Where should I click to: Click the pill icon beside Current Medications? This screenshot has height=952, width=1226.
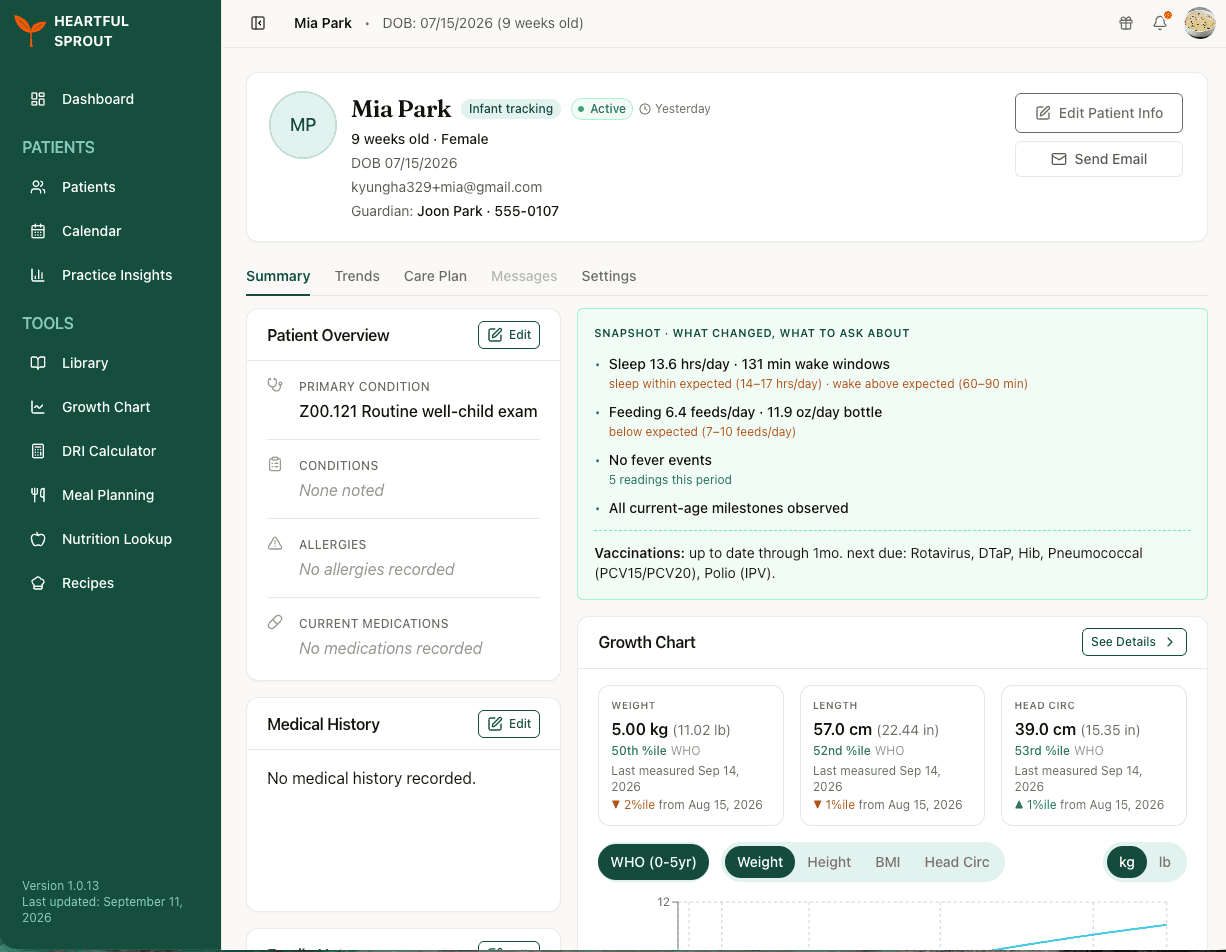click(x=275, y=623)
